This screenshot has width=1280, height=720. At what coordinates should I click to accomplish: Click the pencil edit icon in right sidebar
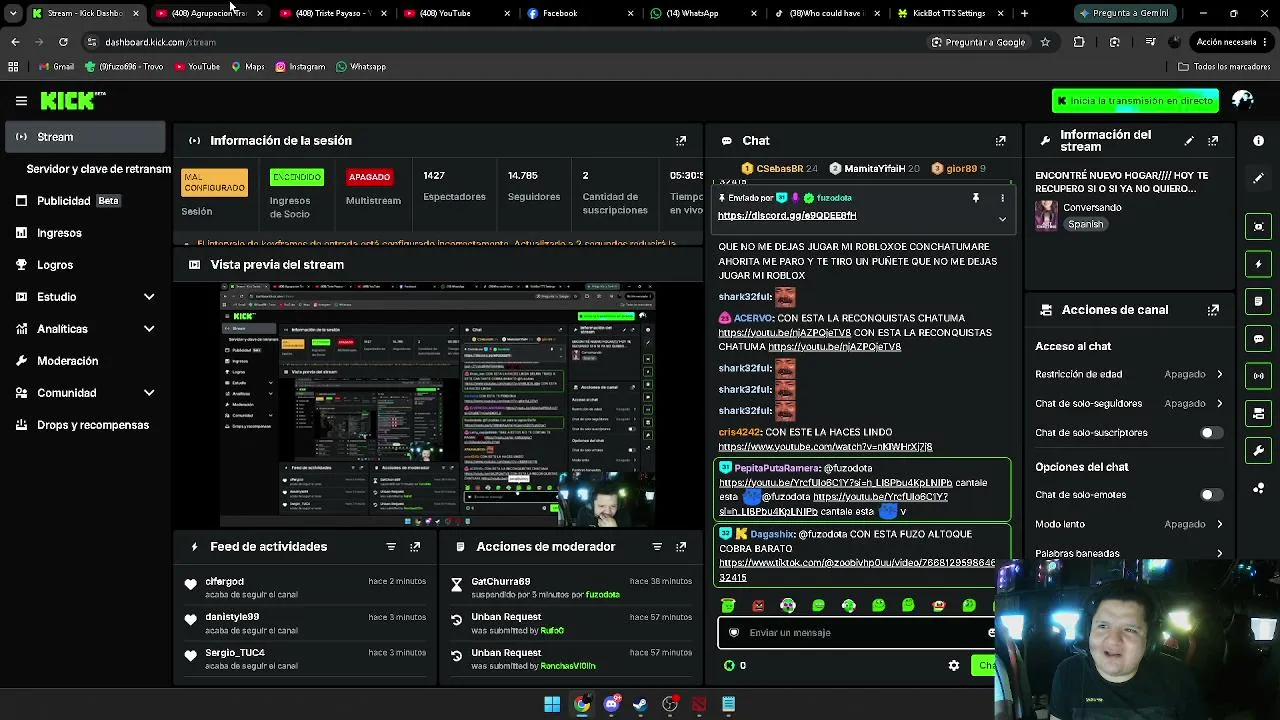(x=1259, y=178)
